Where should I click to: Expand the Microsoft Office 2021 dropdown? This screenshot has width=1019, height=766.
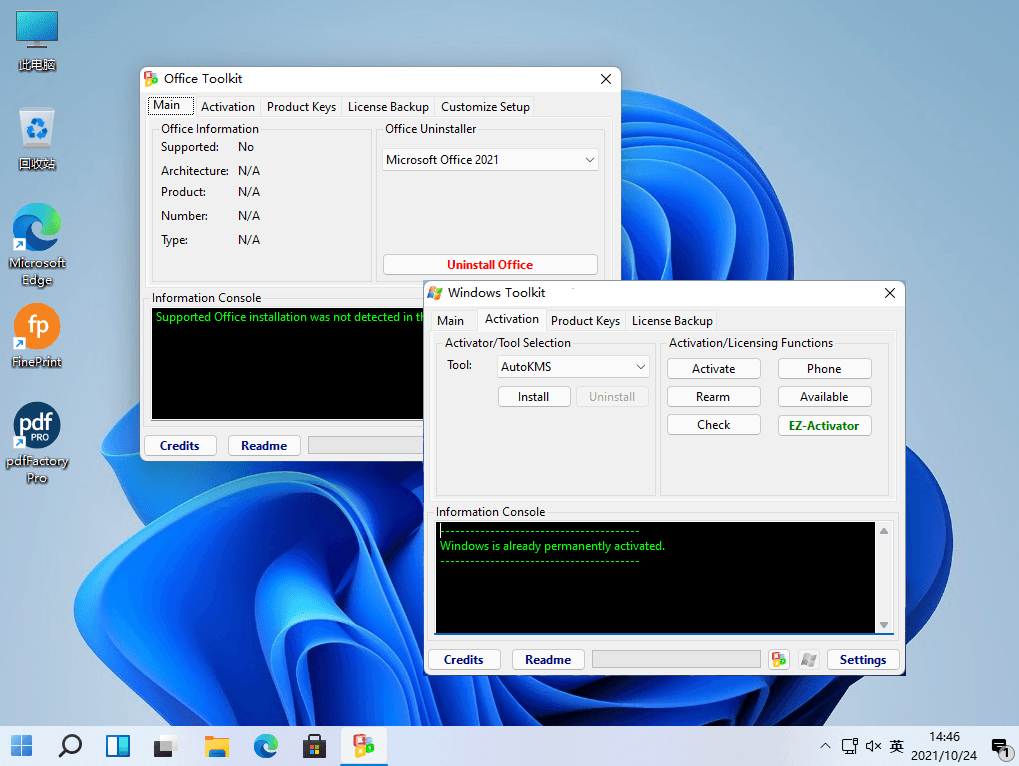tap(490, 160)
